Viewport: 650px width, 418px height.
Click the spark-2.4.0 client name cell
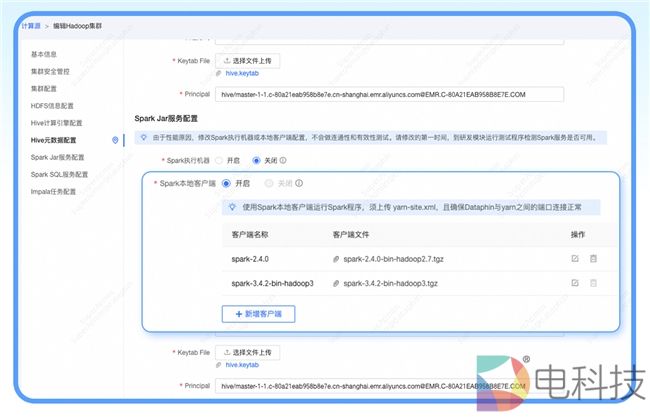pyautogui.click(x=250, y=259)
